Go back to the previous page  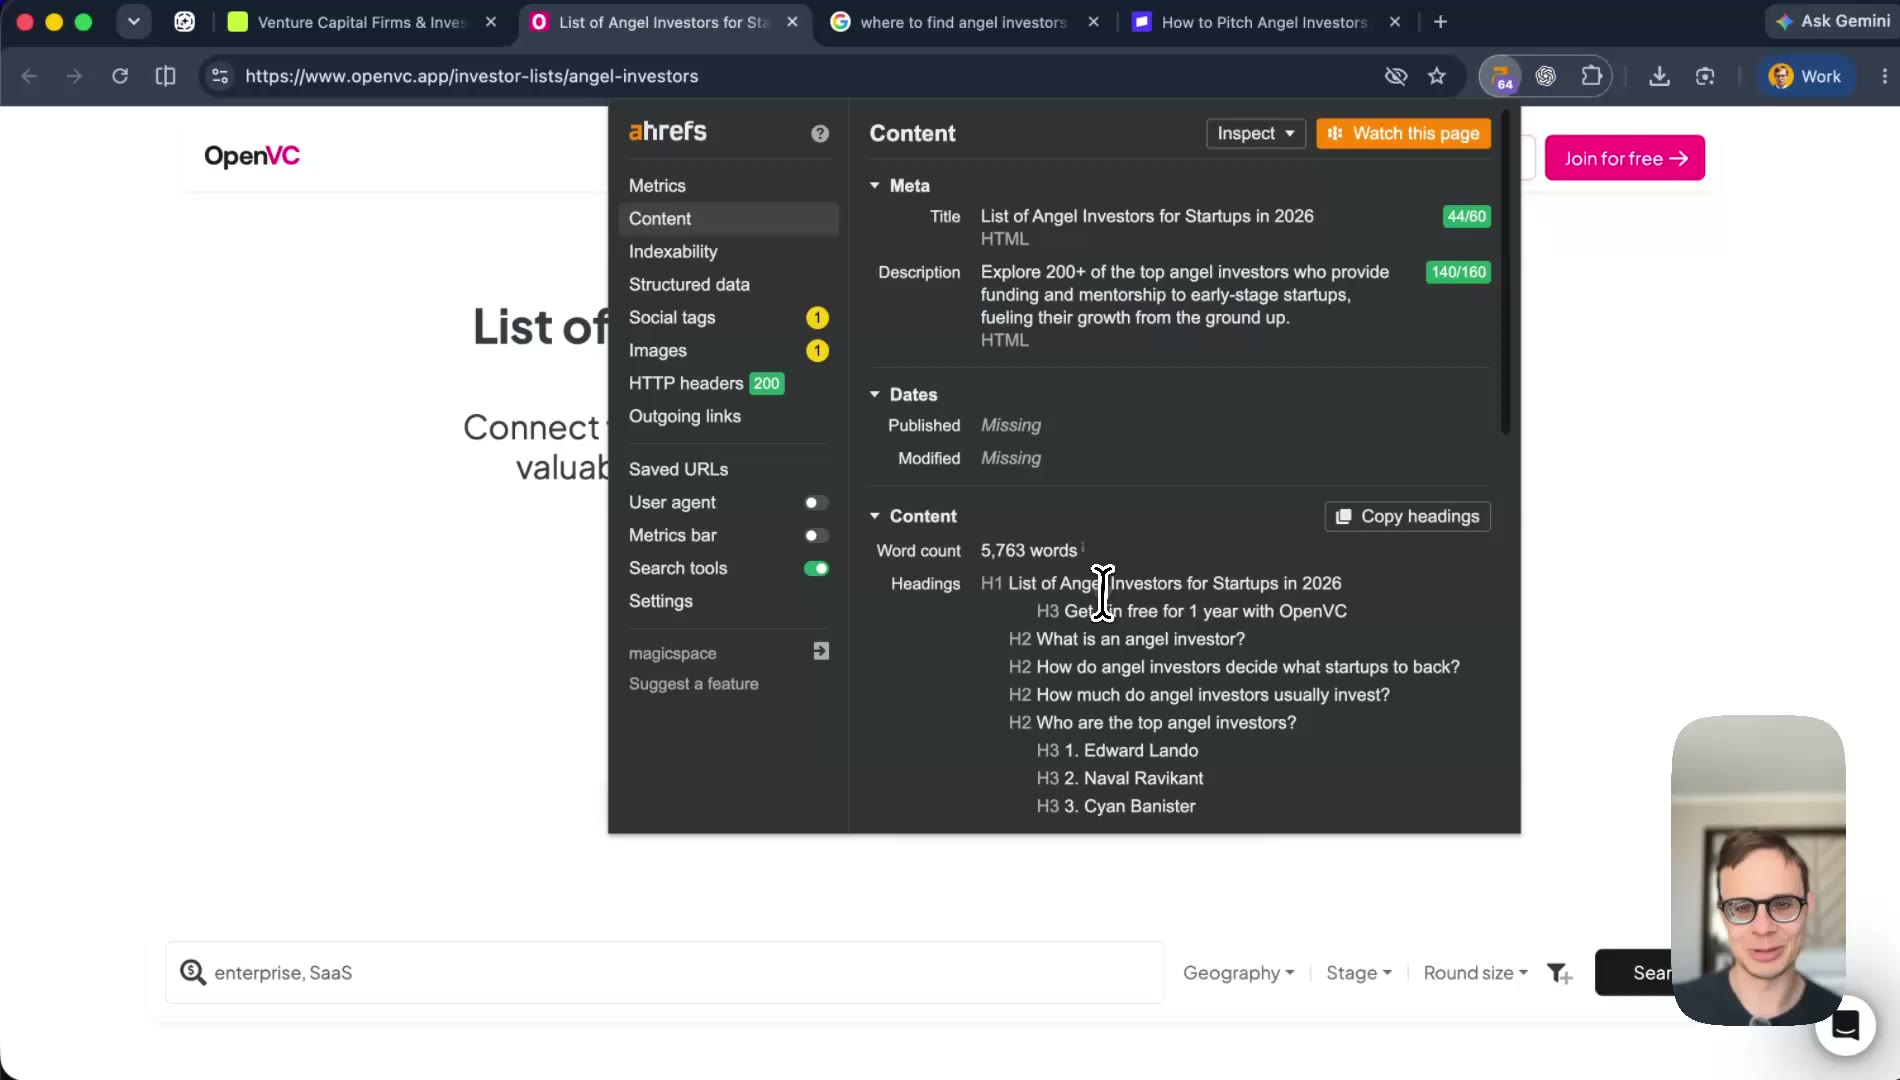29,76
